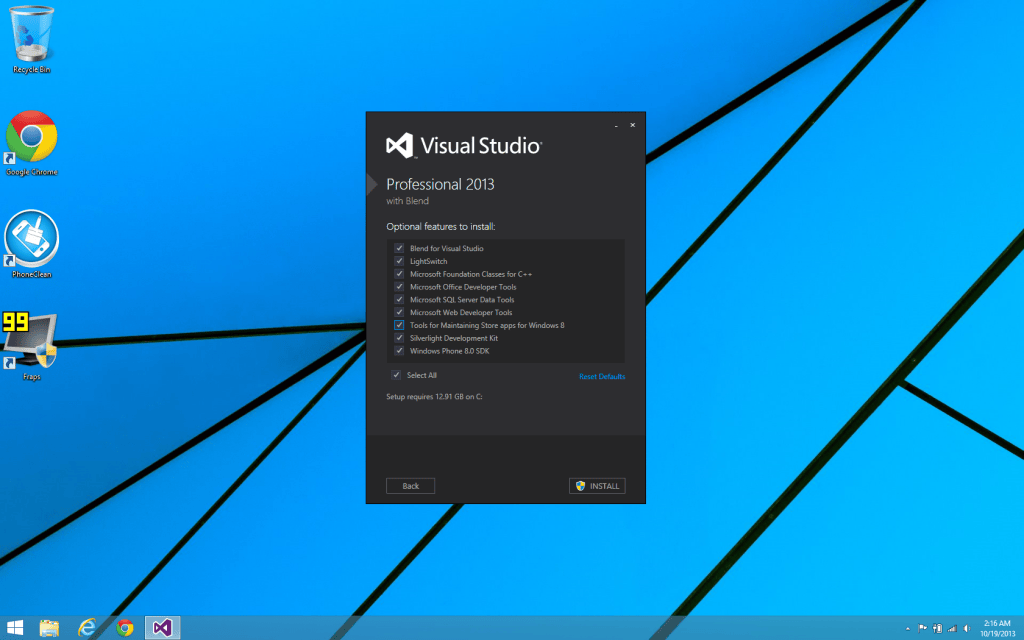Toggle the LightSwitch checkbox
The height and width of the screenshot is (640, 1024).
(x=399, y=261)
